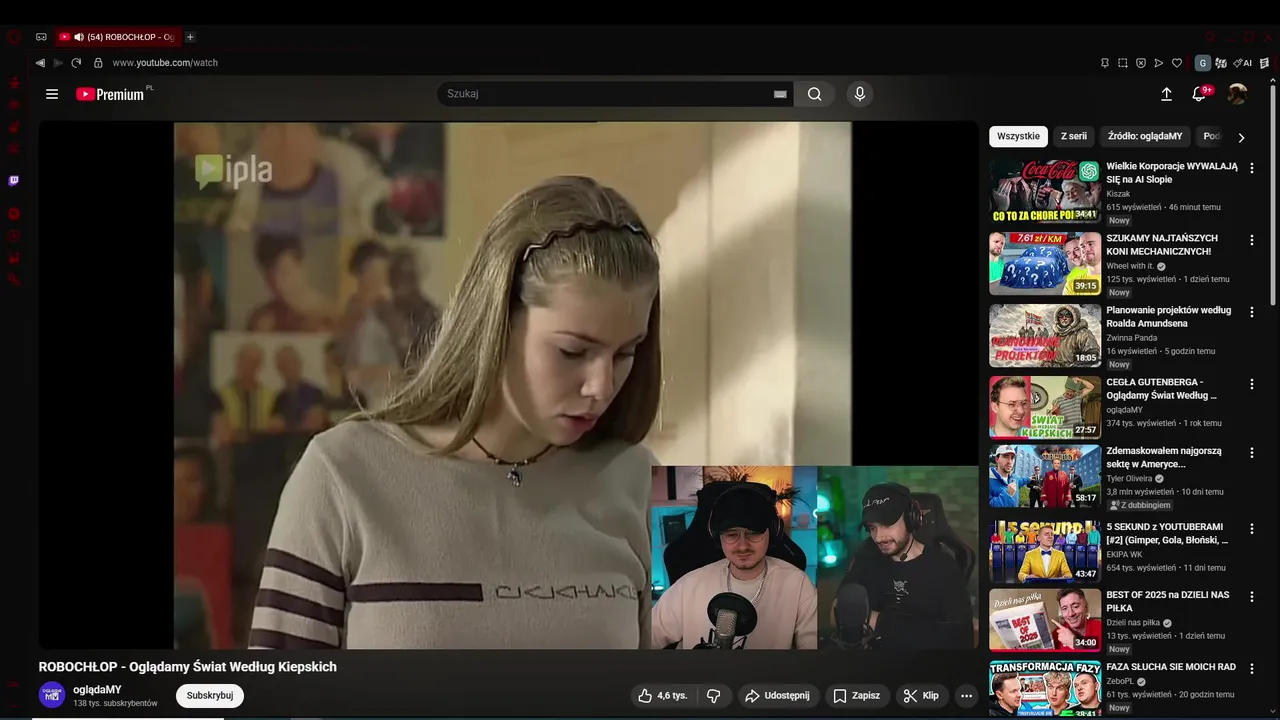Open more actions three-dot button under video
The width and height of the screenshot is (1280, 720).
tap(966, 695)
